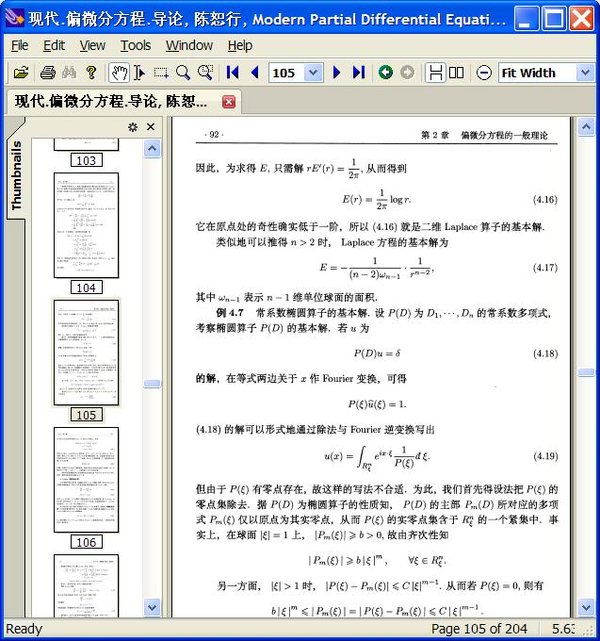600x641 pixels.
Task: Click the green Back navigation button
Action: click(x=385, y=73)
